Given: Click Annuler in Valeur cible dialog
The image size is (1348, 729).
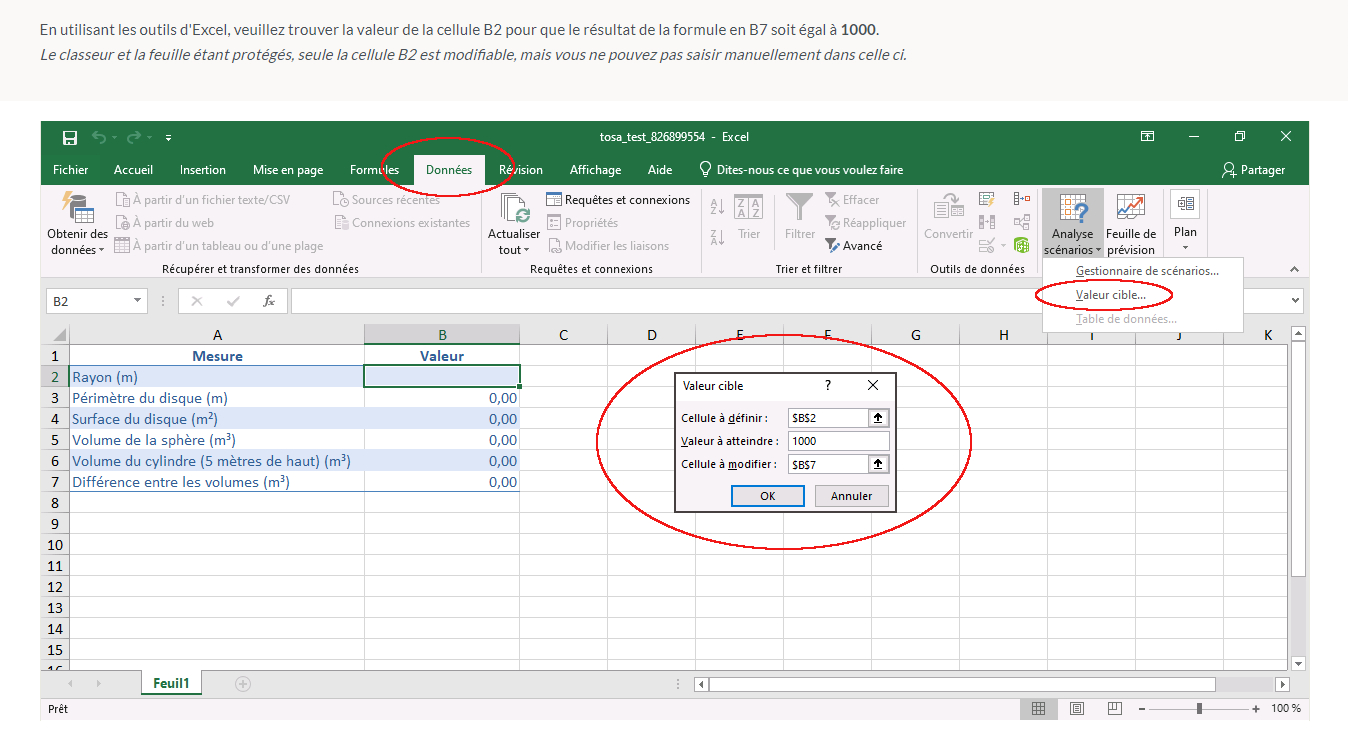Looking at the screenshot, I should pyautogui.click(x=851, y=496).
